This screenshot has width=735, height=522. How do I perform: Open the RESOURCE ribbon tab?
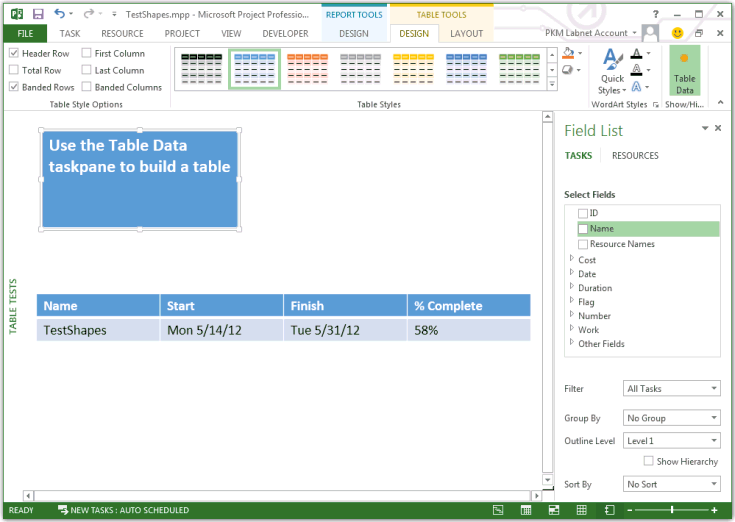click(122, 33)
